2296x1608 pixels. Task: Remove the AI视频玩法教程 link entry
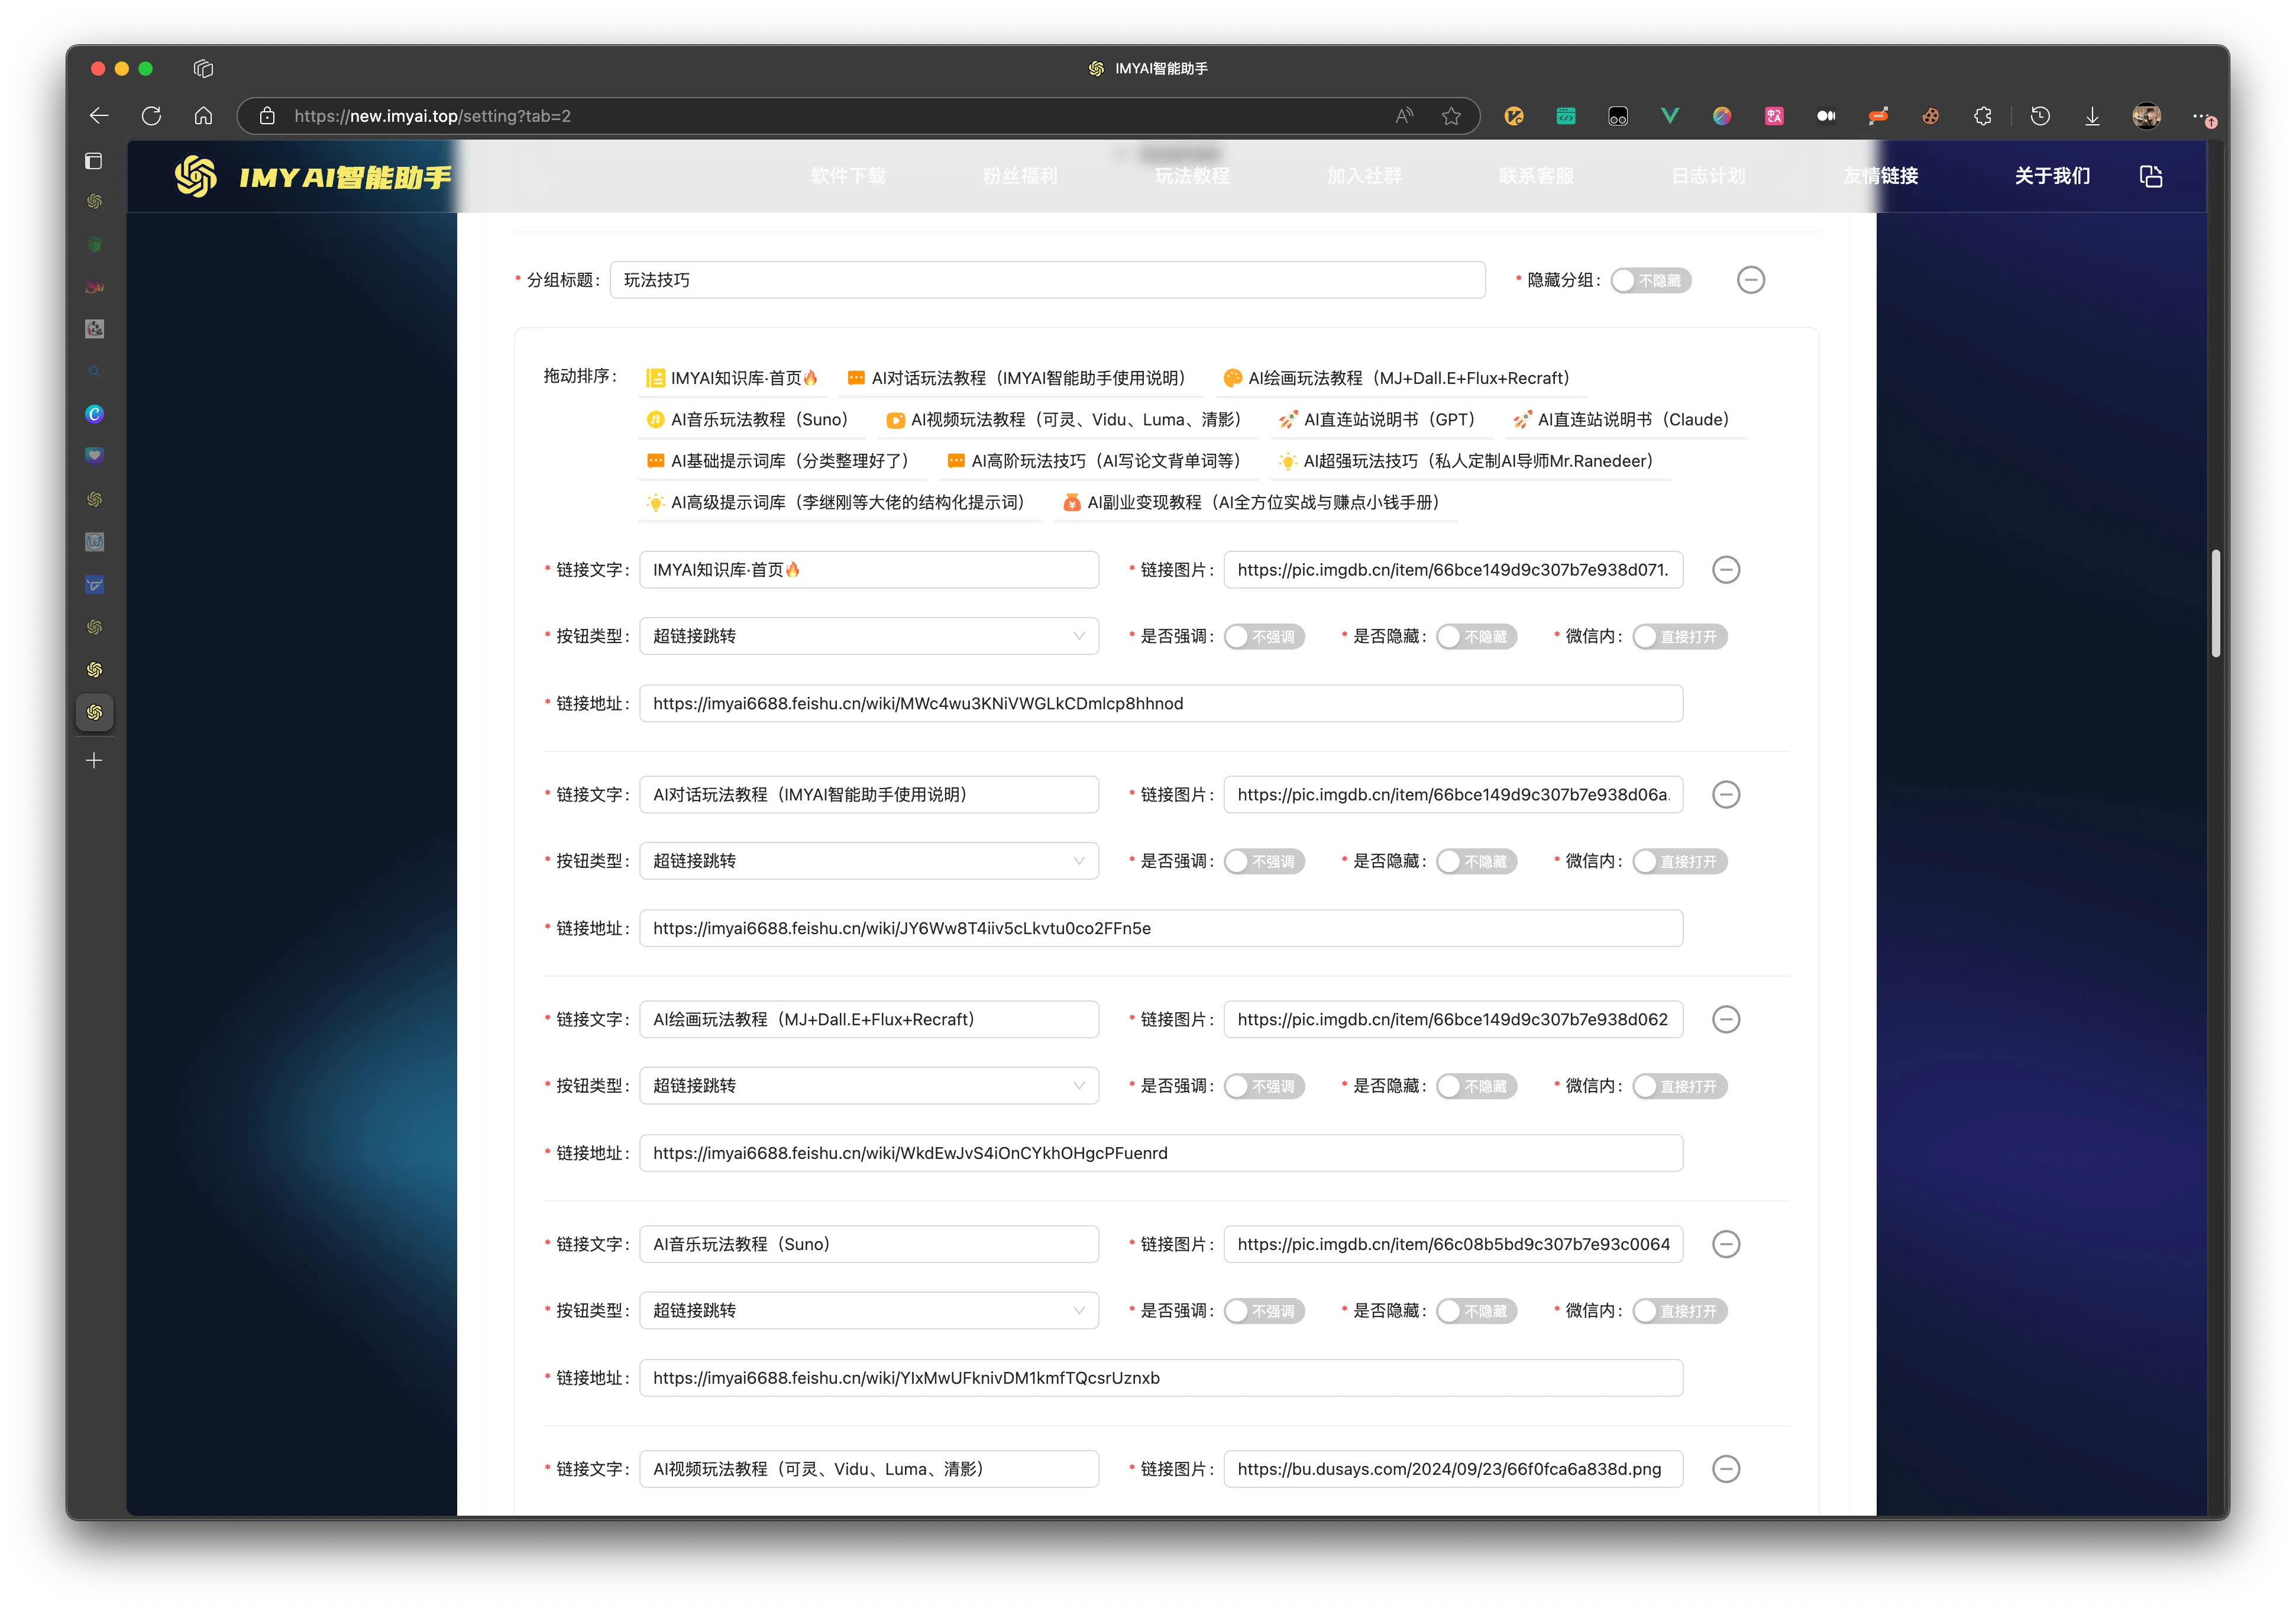pyautogui.click(x=1726, y=1469)
